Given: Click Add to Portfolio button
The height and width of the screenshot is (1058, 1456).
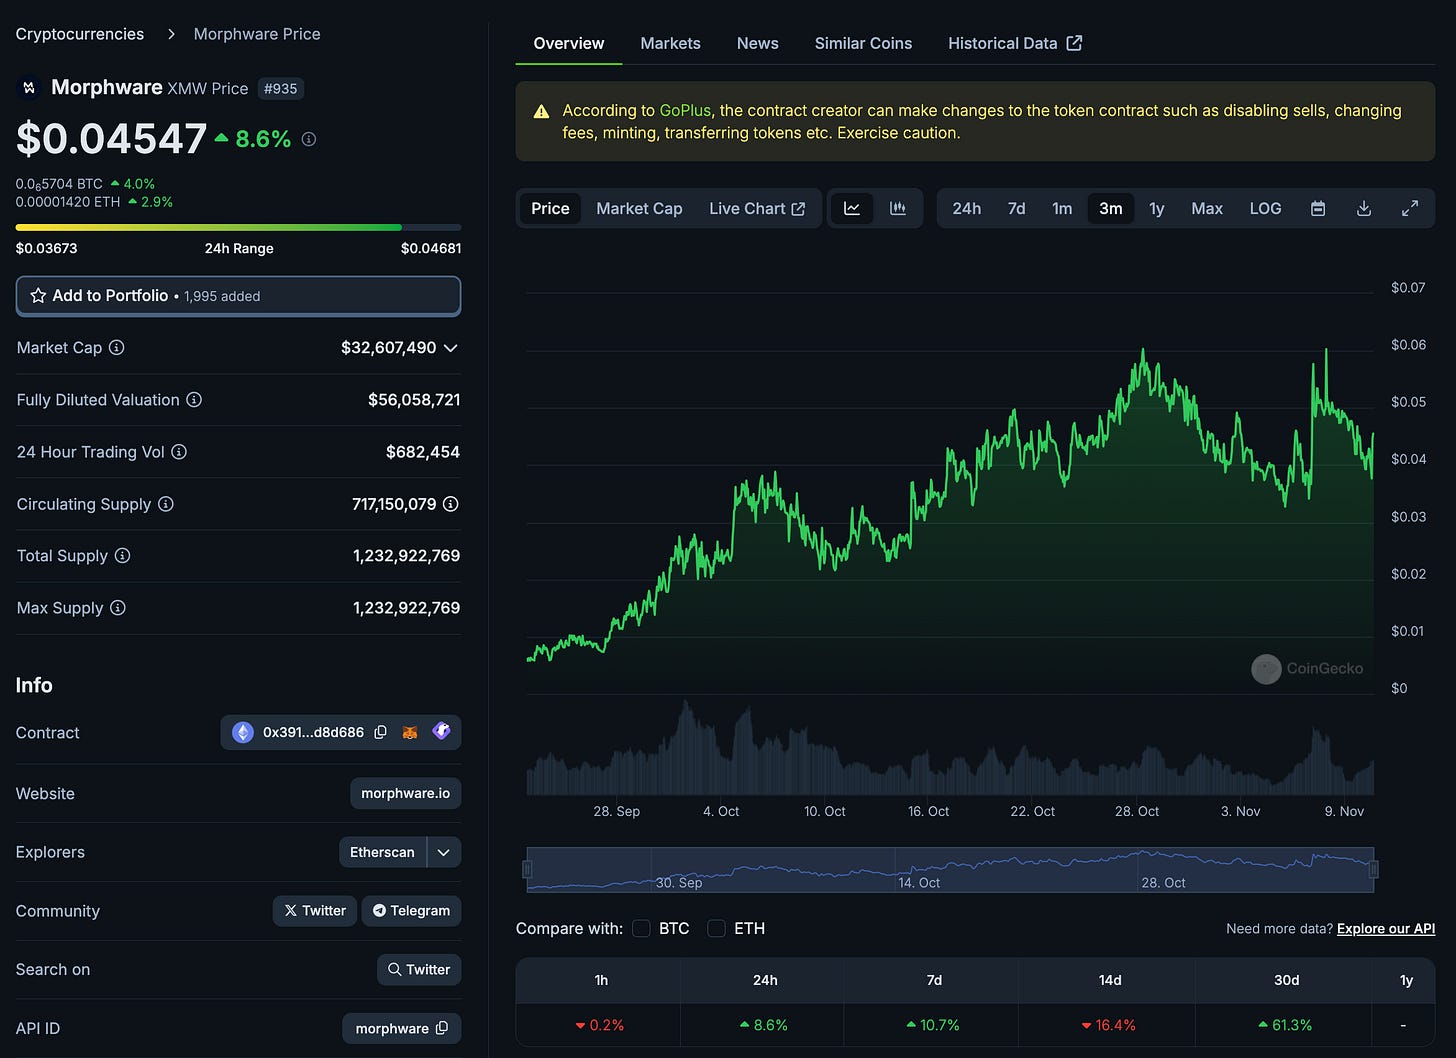Looking at the screenshot, I should [x=238, y=296].
